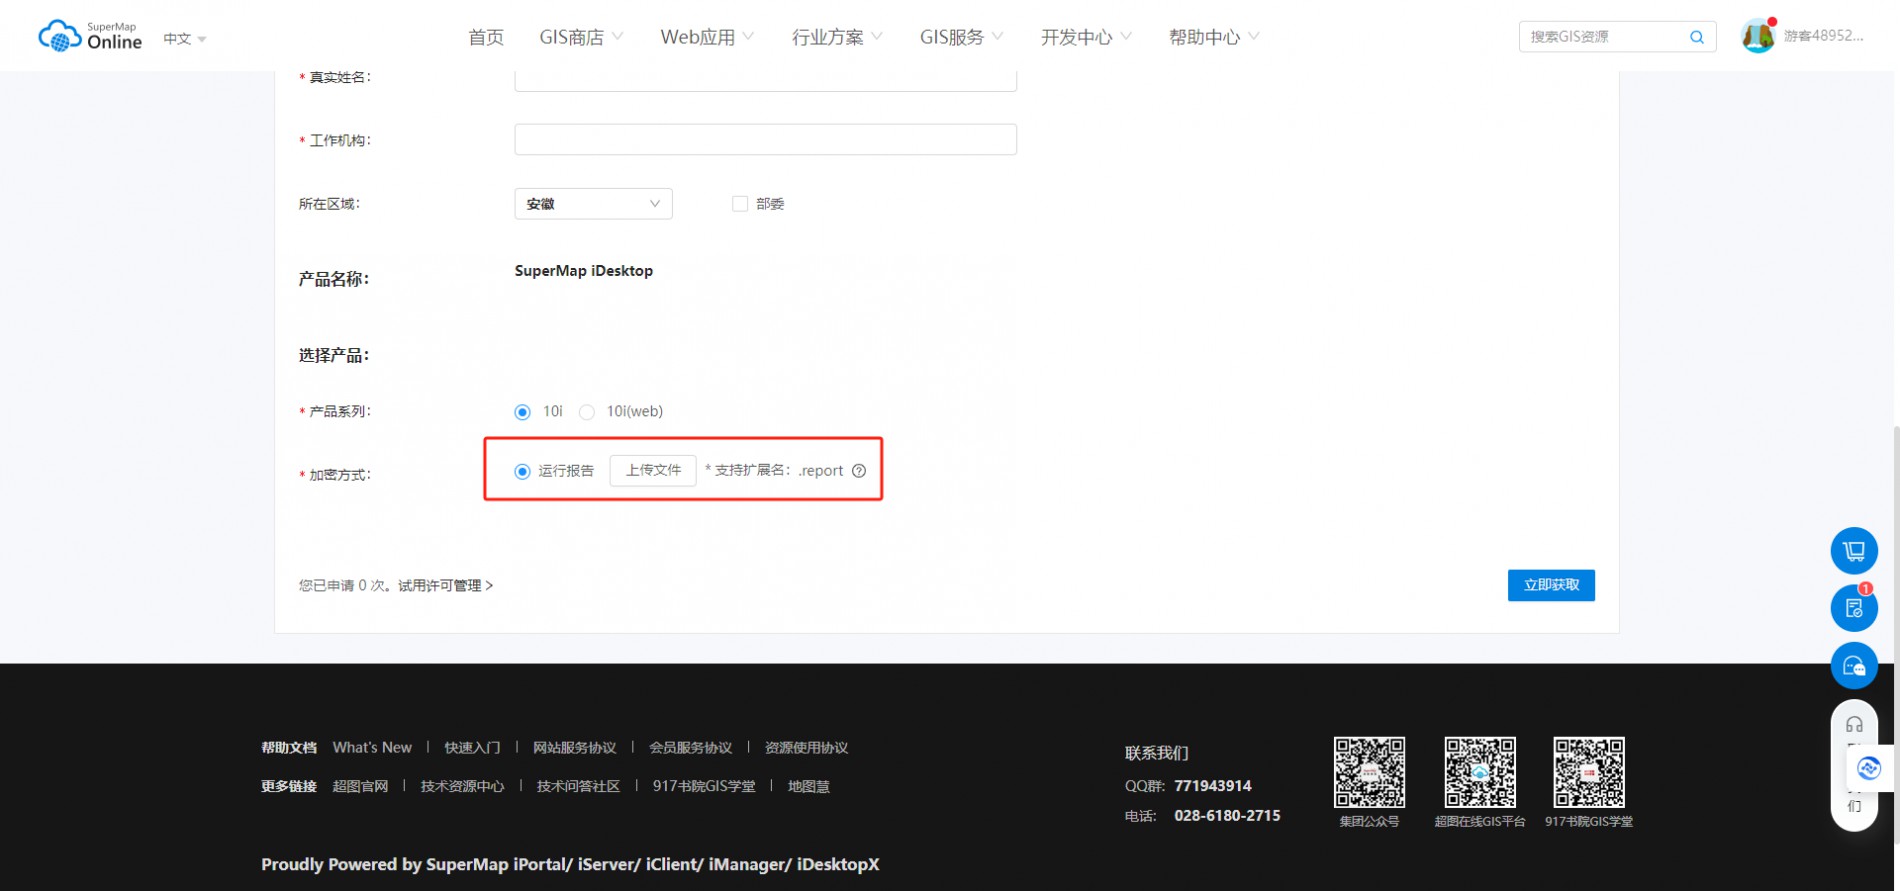
Task: Click the 超图在线GIS平台 QR code
Action: pyautogui.click(x=1480, y=772)
